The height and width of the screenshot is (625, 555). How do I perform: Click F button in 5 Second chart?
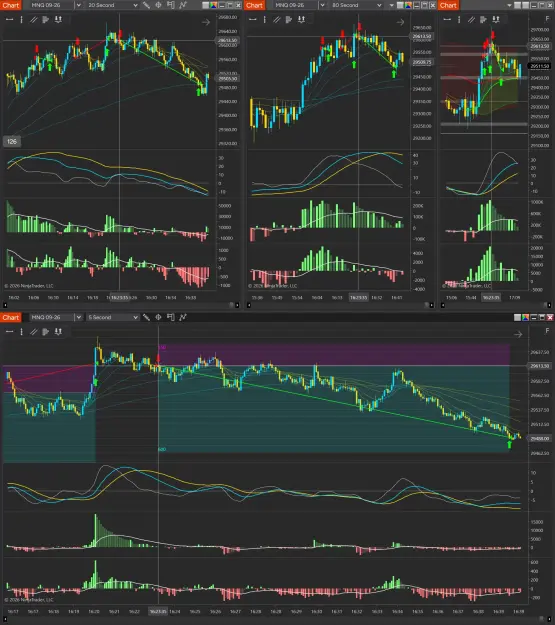[547, 331]
